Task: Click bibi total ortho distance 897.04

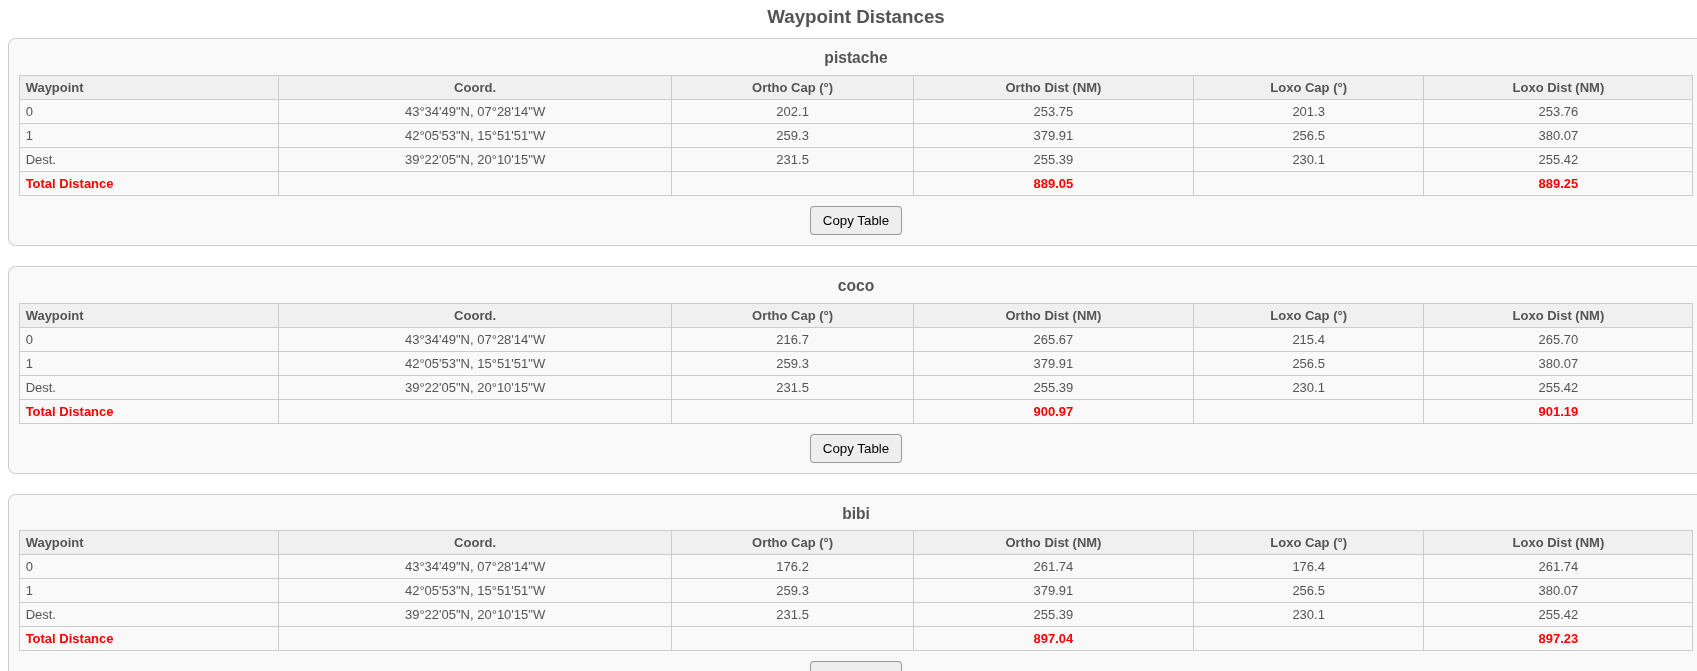Action: click(1053, 639)
